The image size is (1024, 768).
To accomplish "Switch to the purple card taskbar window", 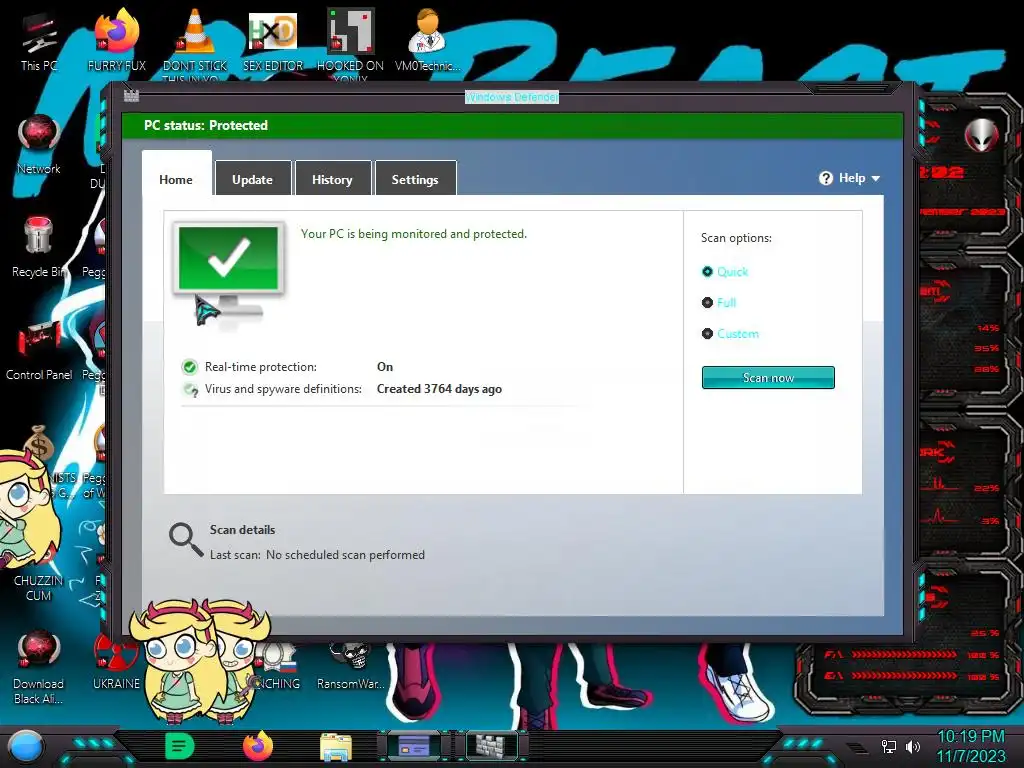I will [x=414, y=745].
